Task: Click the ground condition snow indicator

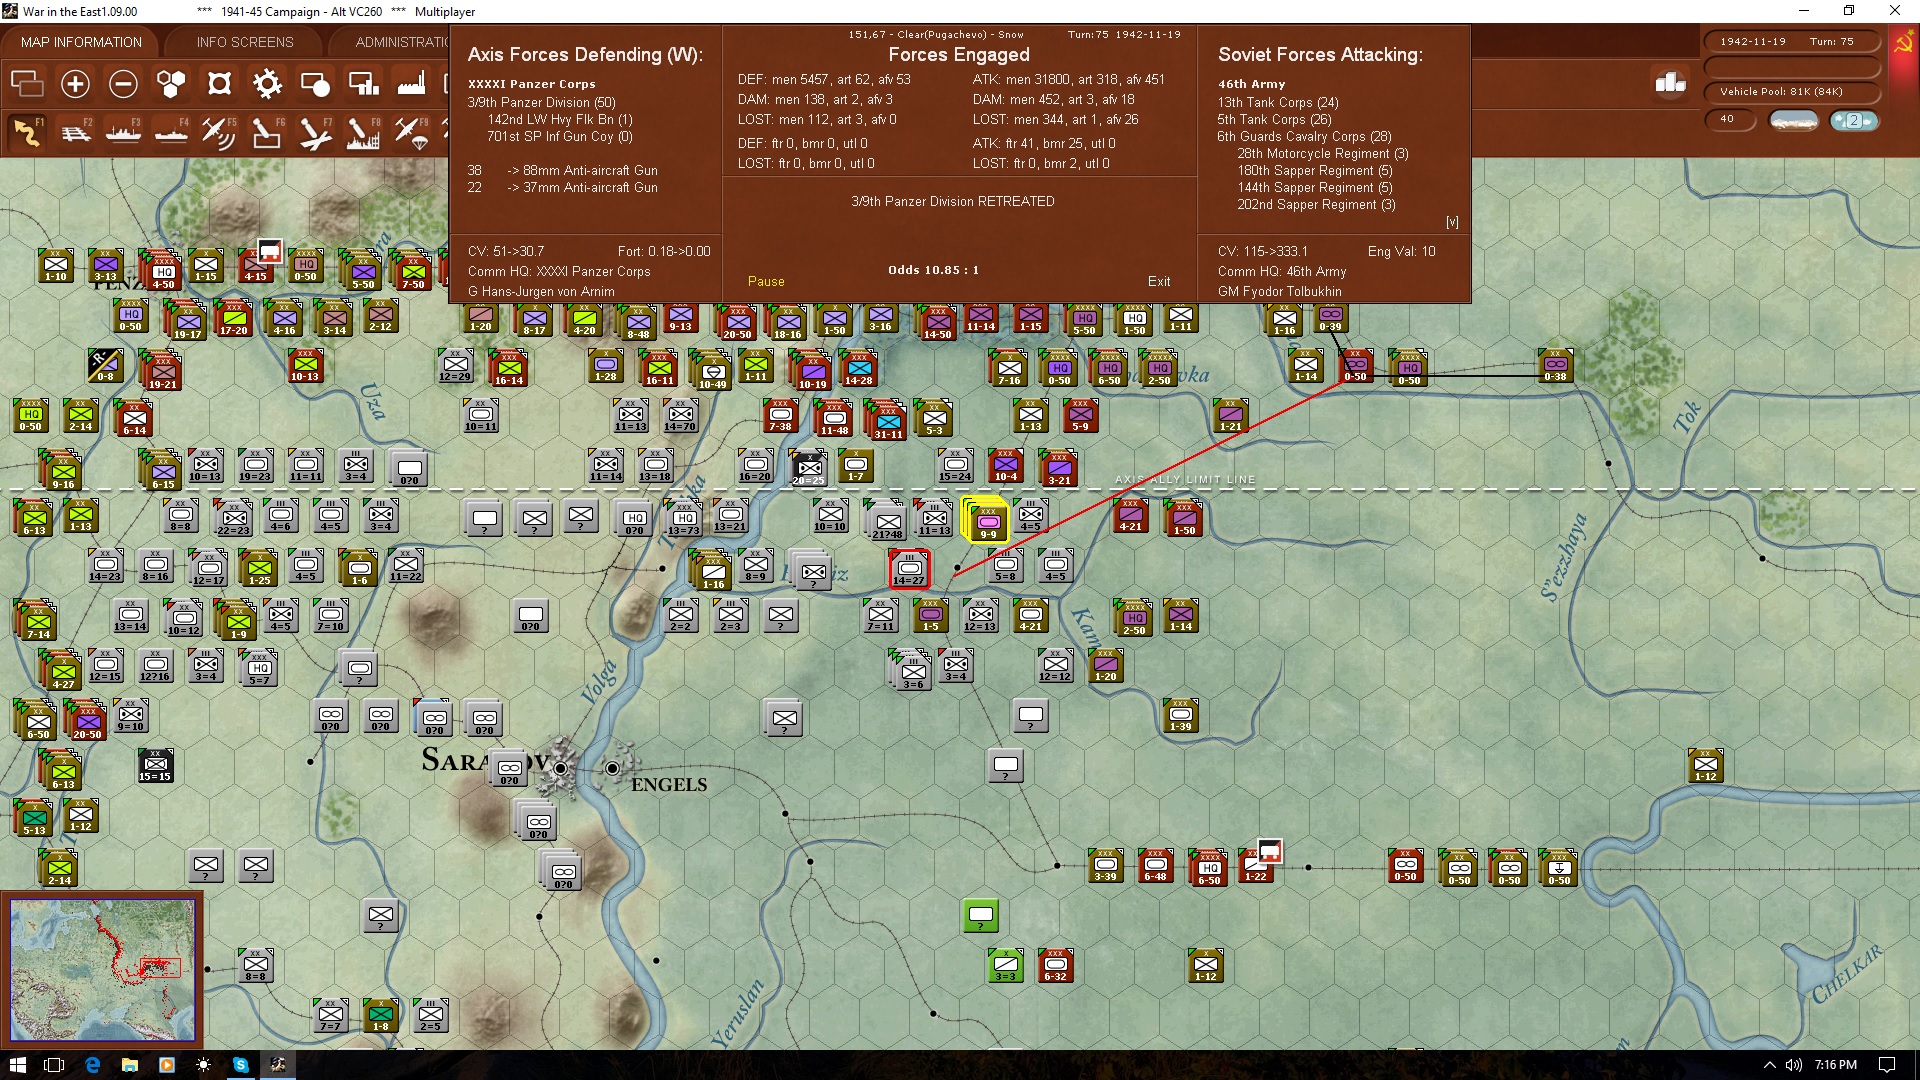Action: 1794,120
